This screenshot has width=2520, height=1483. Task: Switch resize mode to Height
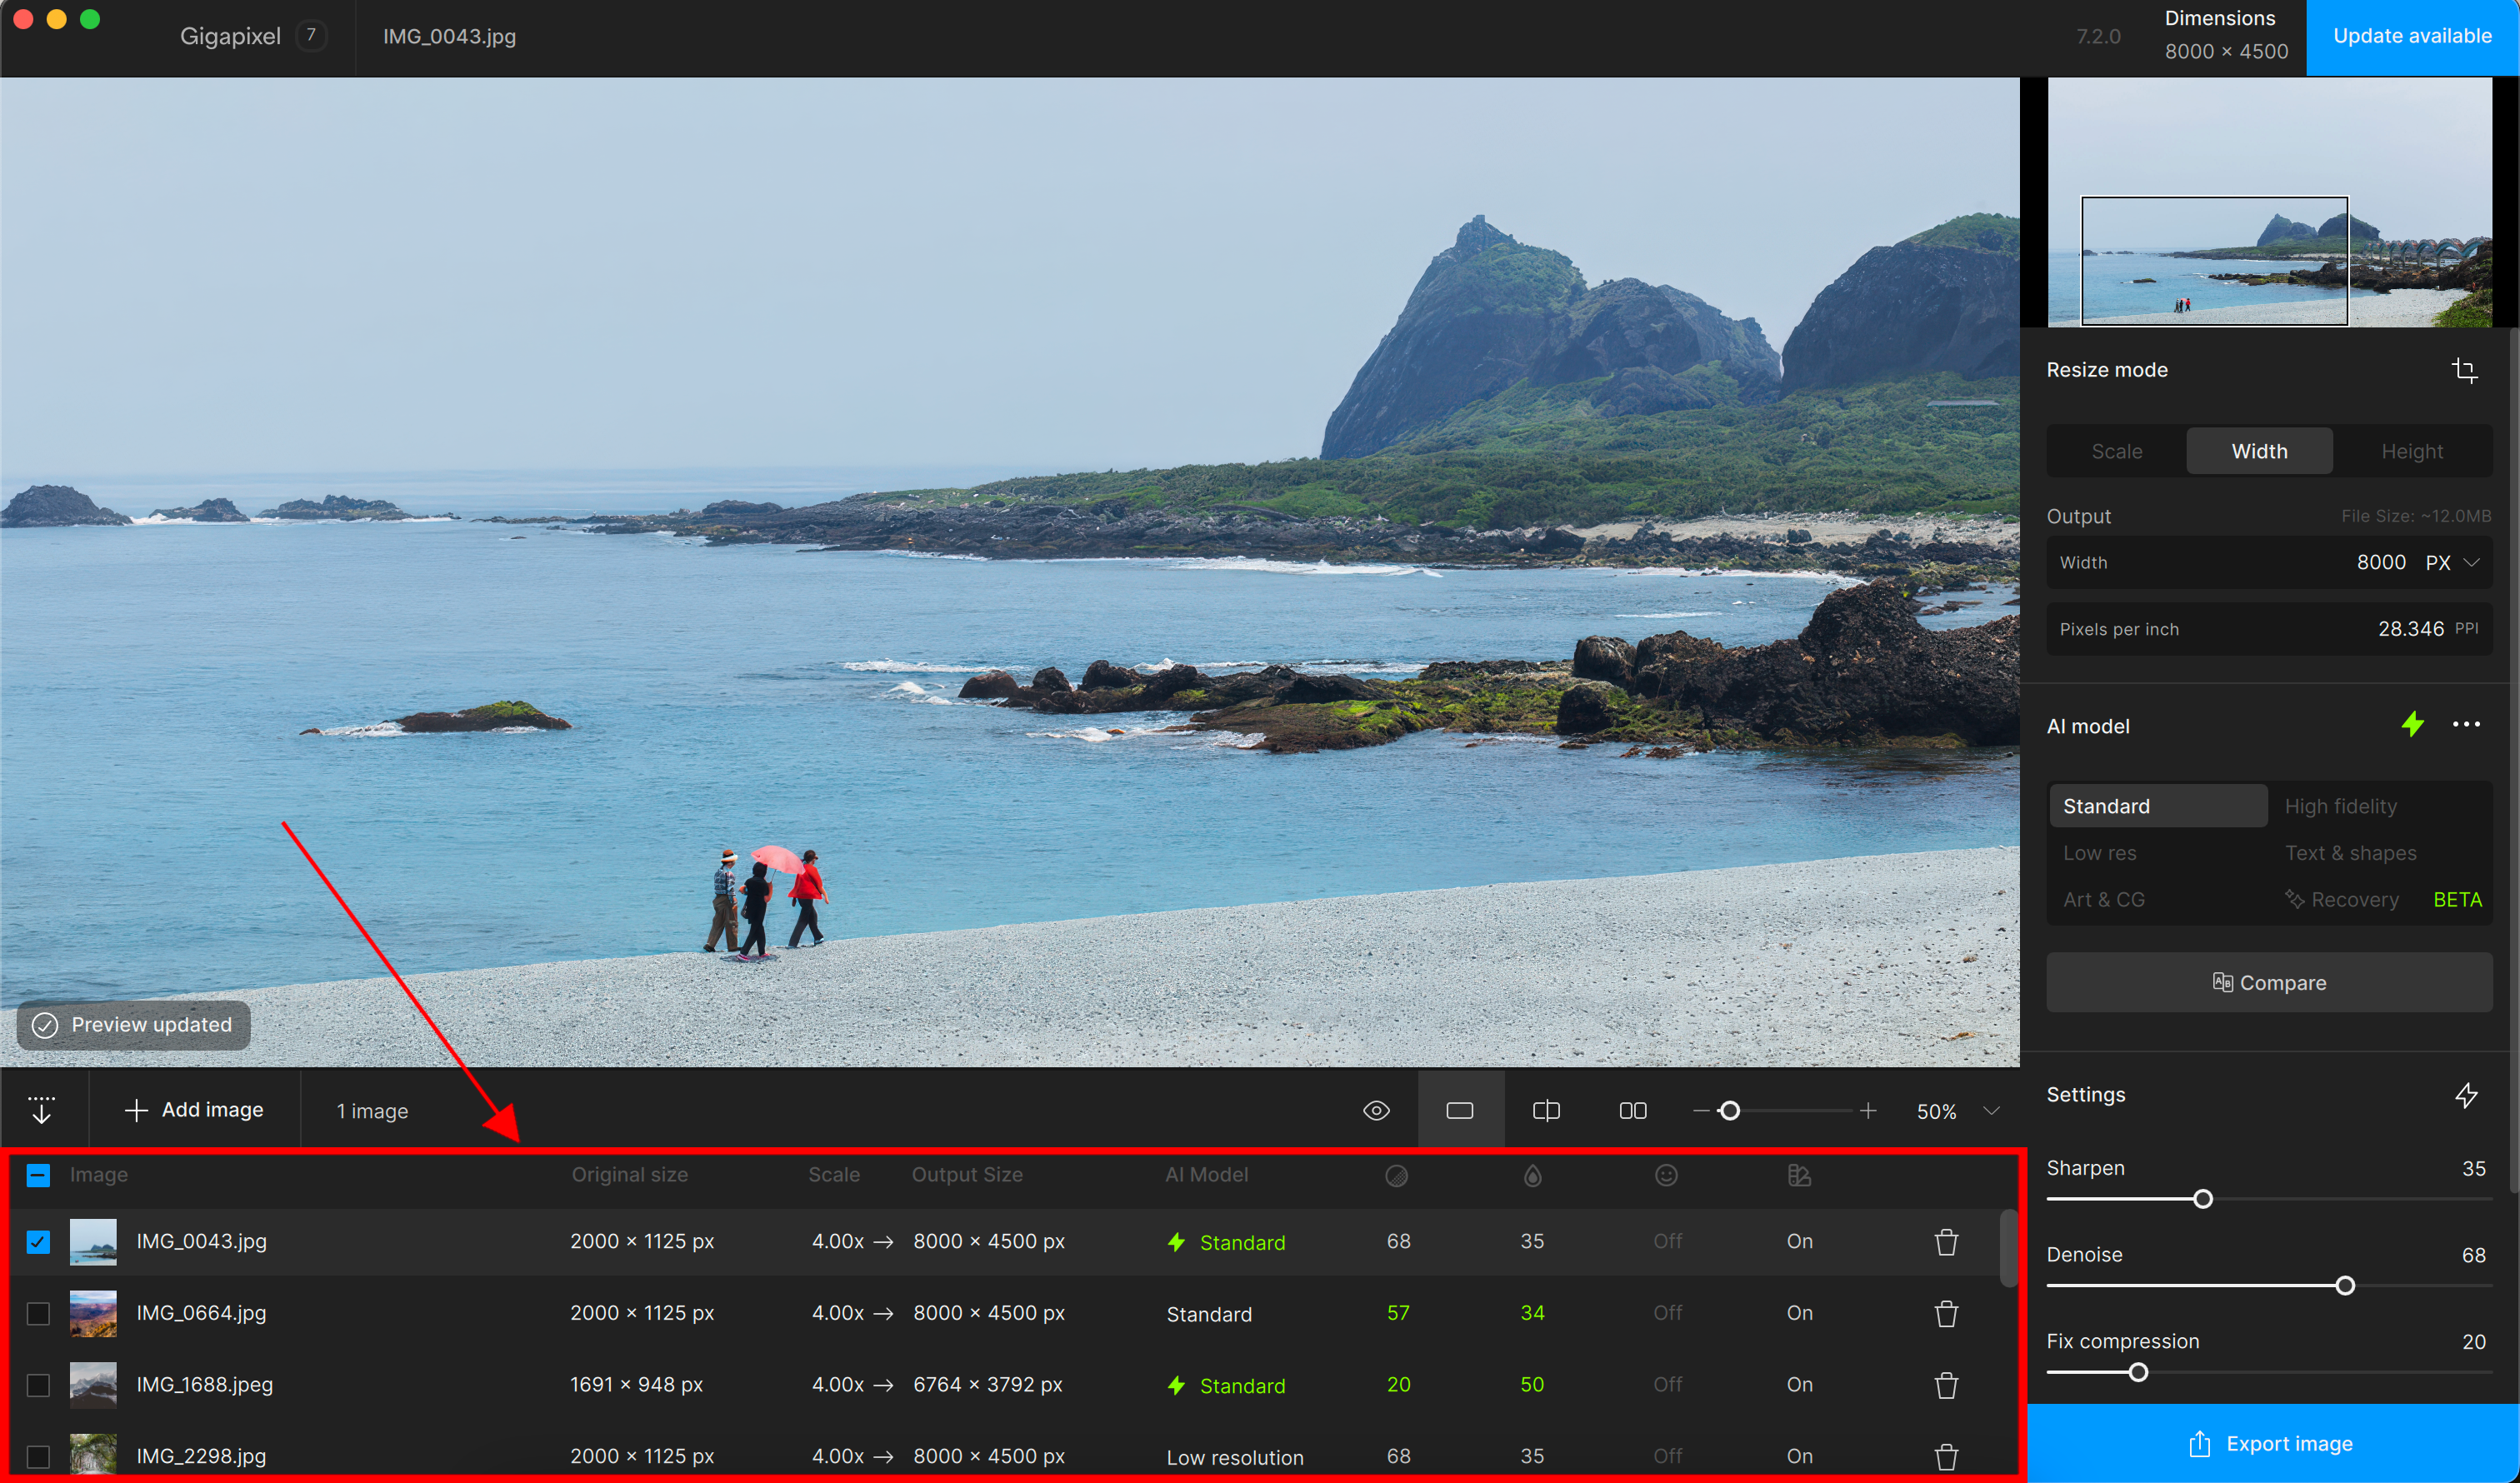pyautogui.click(x=2411, y=451)
